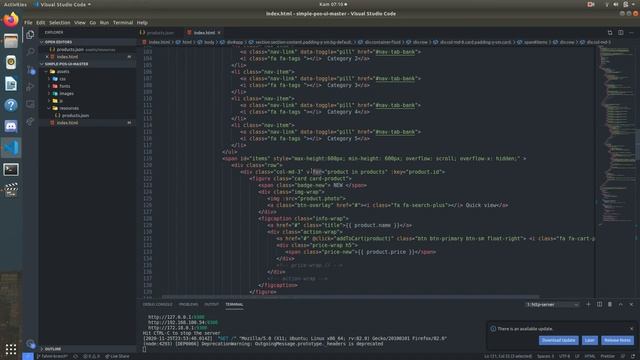Open the http-server terminal selector dropdown
640x360 pixels.
(552, 304)
